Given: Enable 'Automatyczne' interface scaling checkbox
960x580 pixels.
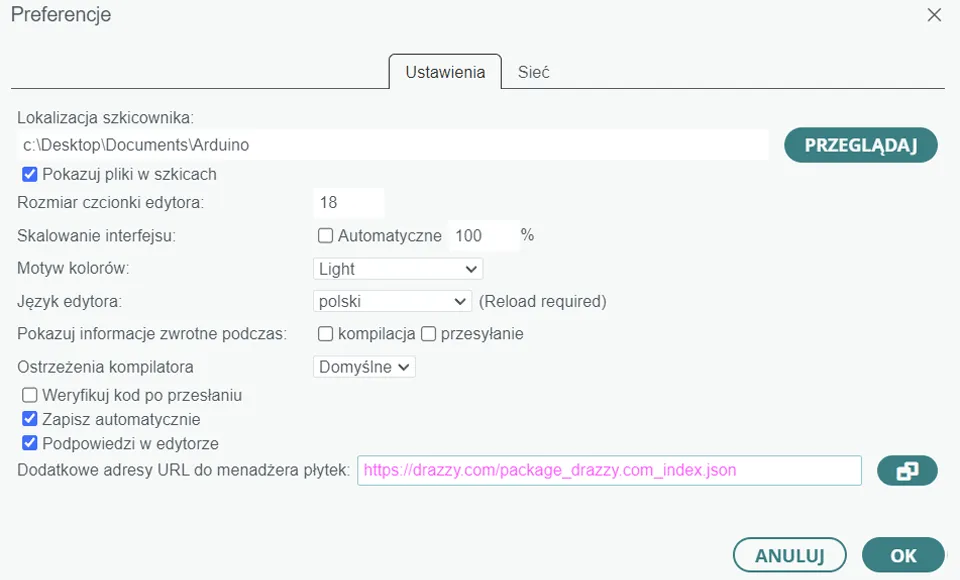Looking at the screenshot, I should coord(325,236).
